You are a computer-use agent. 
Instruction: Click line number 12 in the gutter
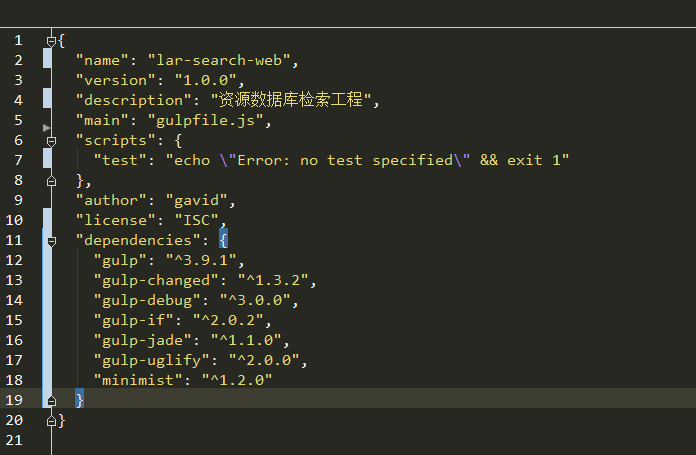point(14,260)
